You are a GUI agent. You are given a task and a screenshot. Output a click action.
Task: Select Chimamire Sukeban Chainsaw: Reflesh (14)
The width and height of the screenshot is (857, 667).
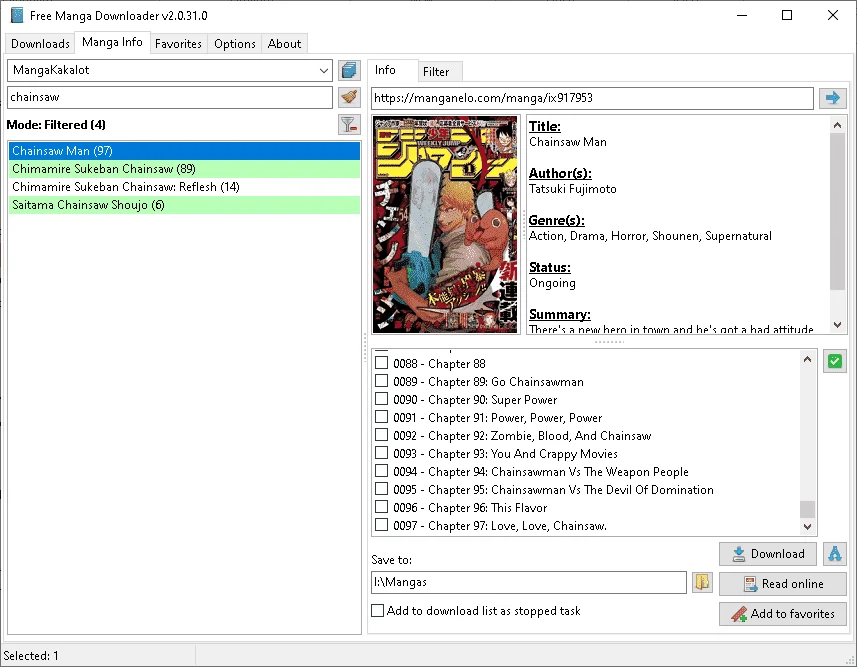[x=184, y=187]
